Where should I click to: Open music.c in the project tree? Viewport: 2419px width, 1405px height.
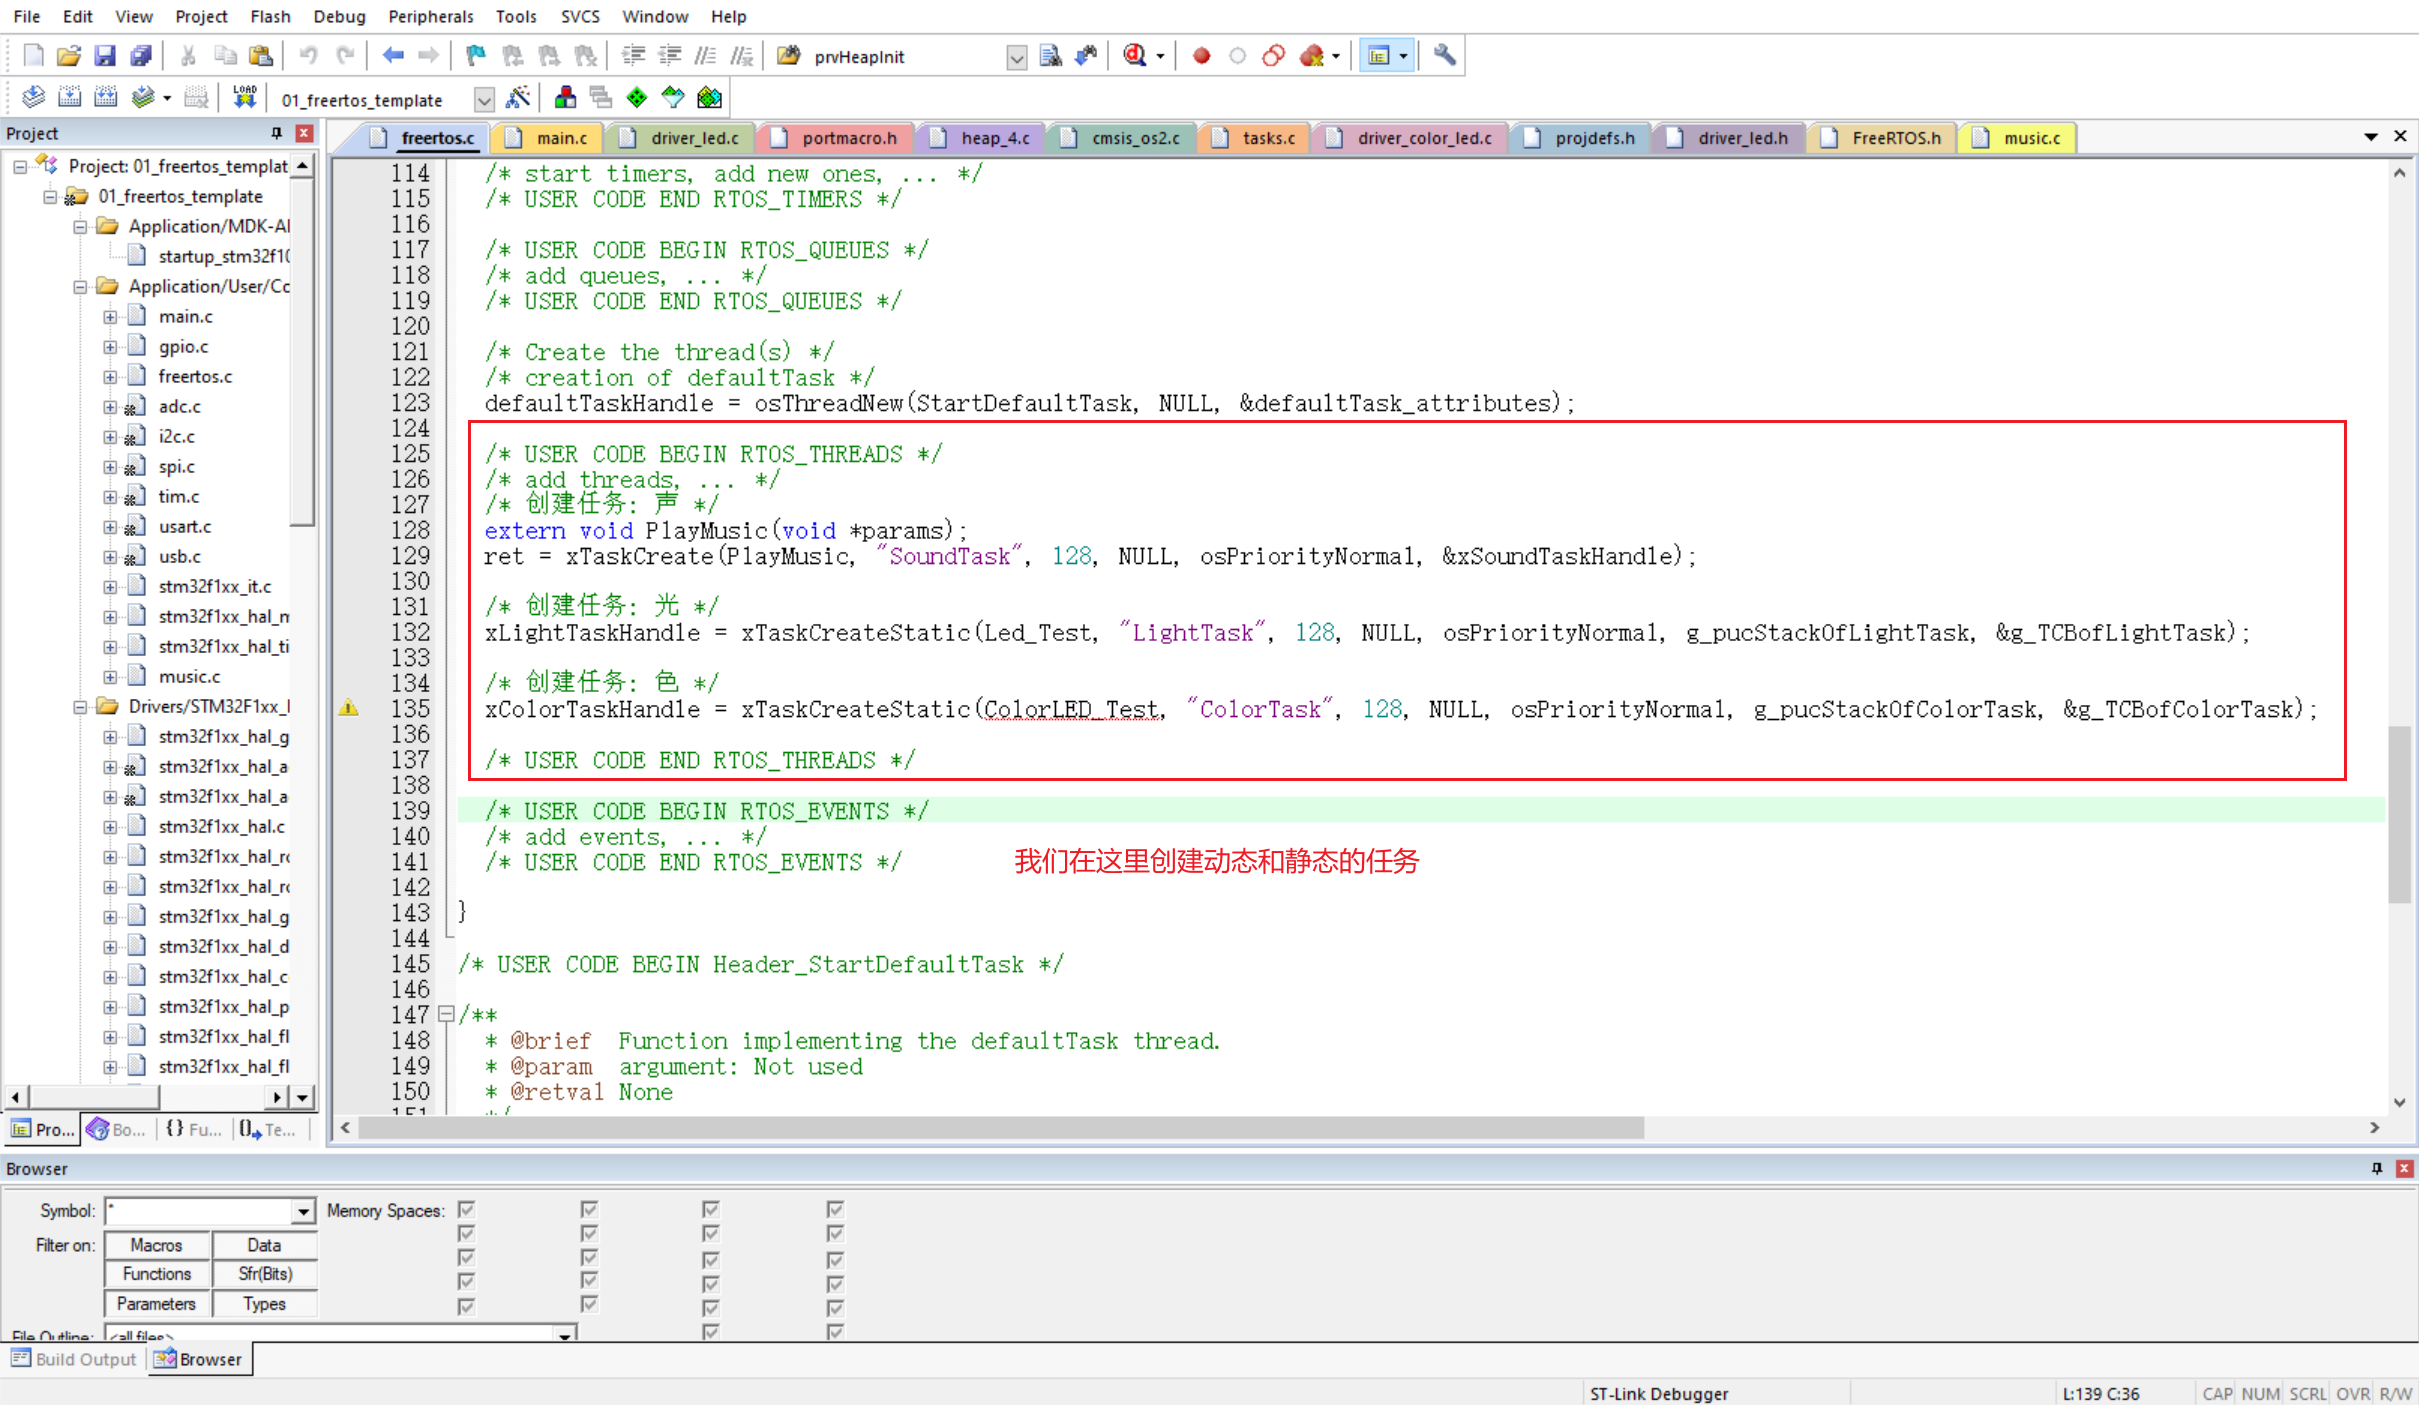click(189, 677)
